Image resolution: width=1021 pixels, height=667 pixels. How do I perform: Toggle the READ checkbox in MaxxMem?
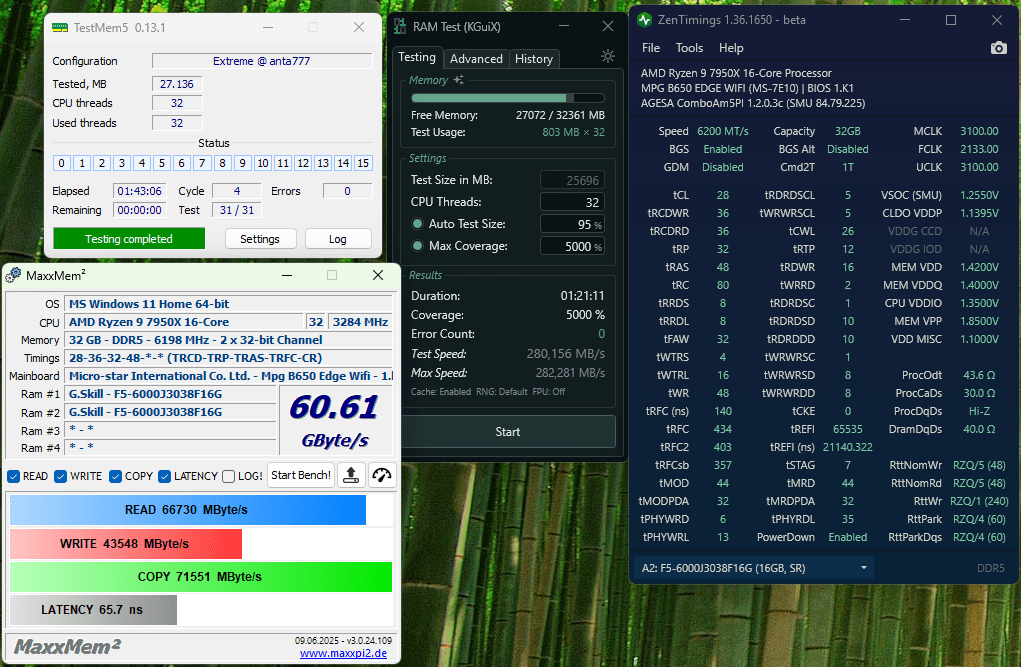click(13, 476)
